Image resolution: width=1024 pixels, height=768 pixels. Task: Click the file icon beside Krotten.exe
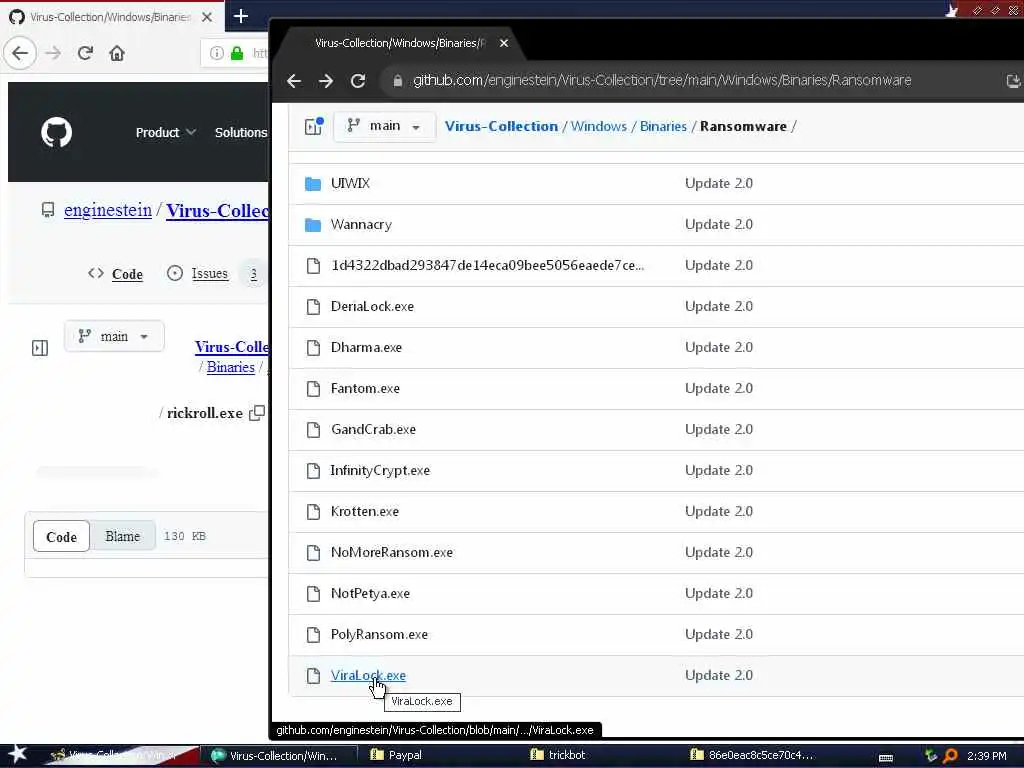313,511
